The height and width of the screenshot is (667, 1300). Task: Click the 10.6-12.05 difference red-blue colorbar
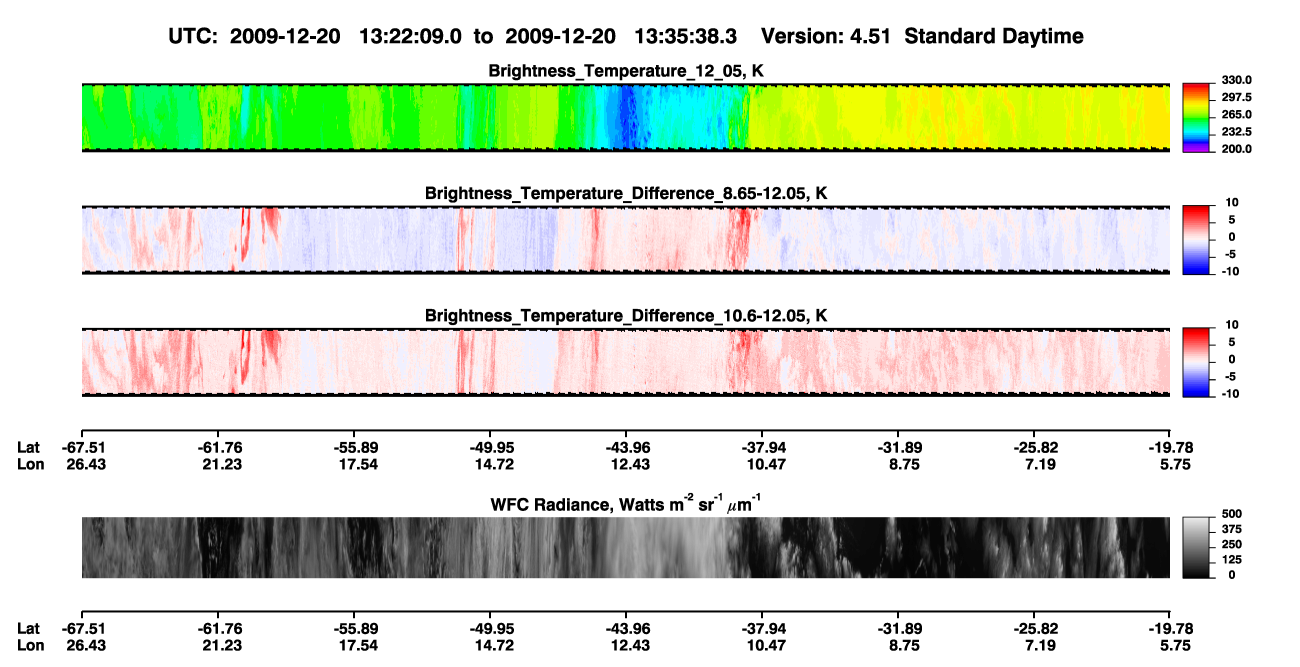[1196, 362]
